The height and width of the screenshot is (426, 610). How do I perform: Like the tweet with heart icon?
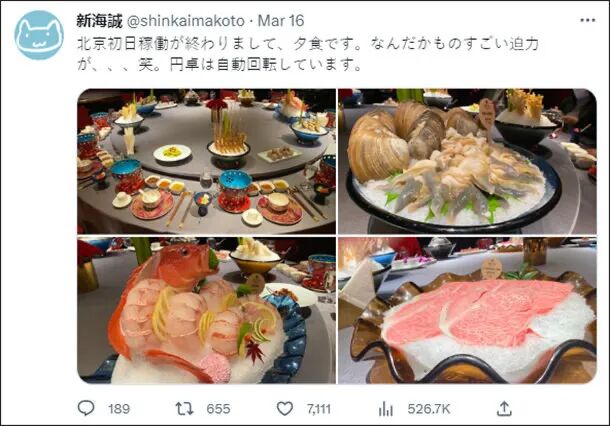284,409
